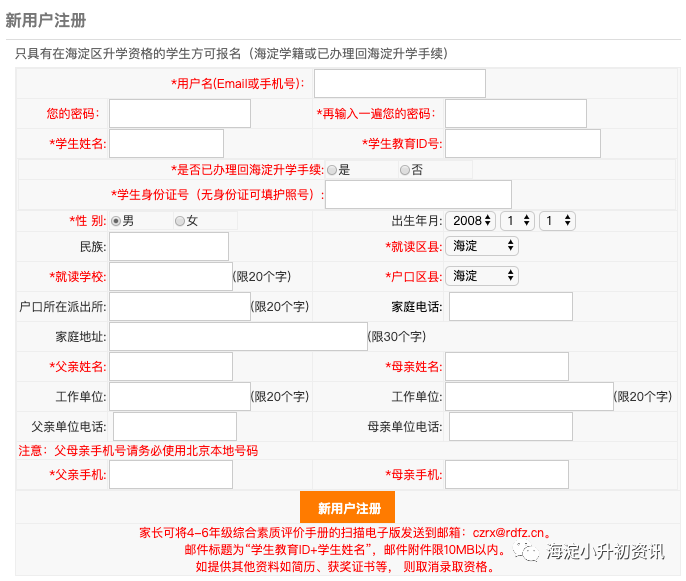This screenshot has width=686, height=581.
Task: Open the birth year dropdown showing 2008
Action: point(470,221)
